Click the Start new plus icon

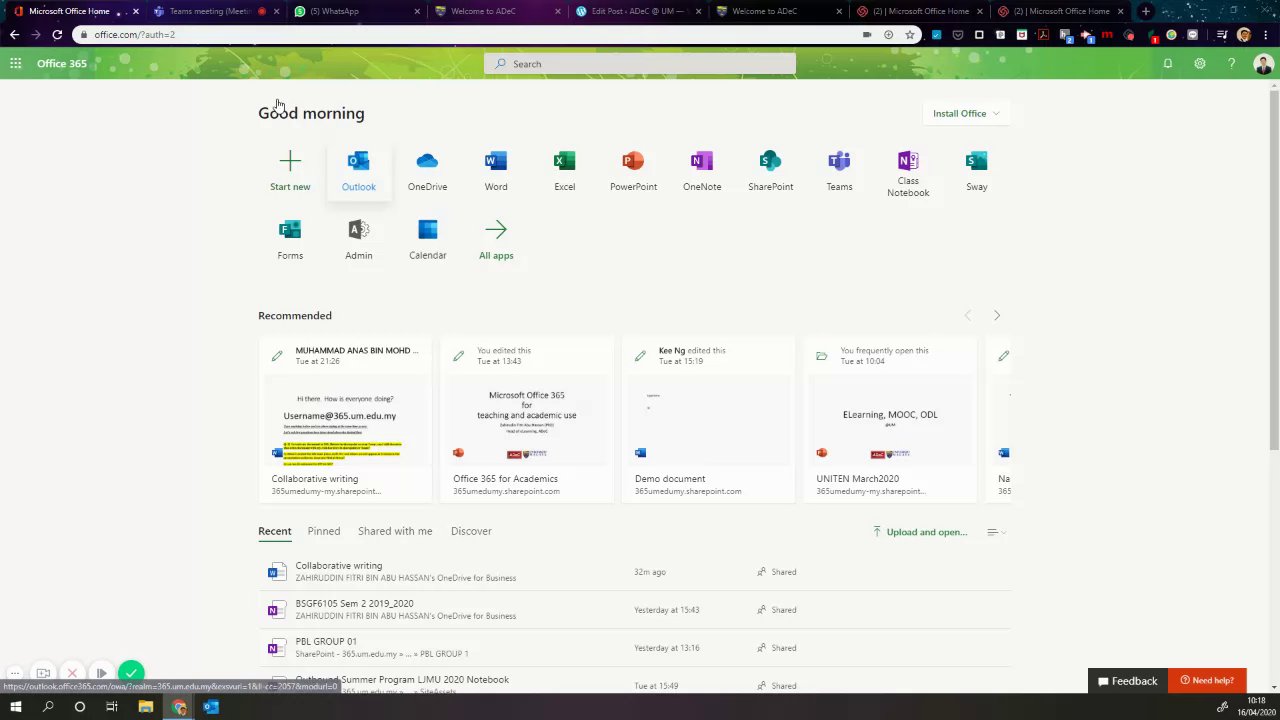click(x=290, y=161)
